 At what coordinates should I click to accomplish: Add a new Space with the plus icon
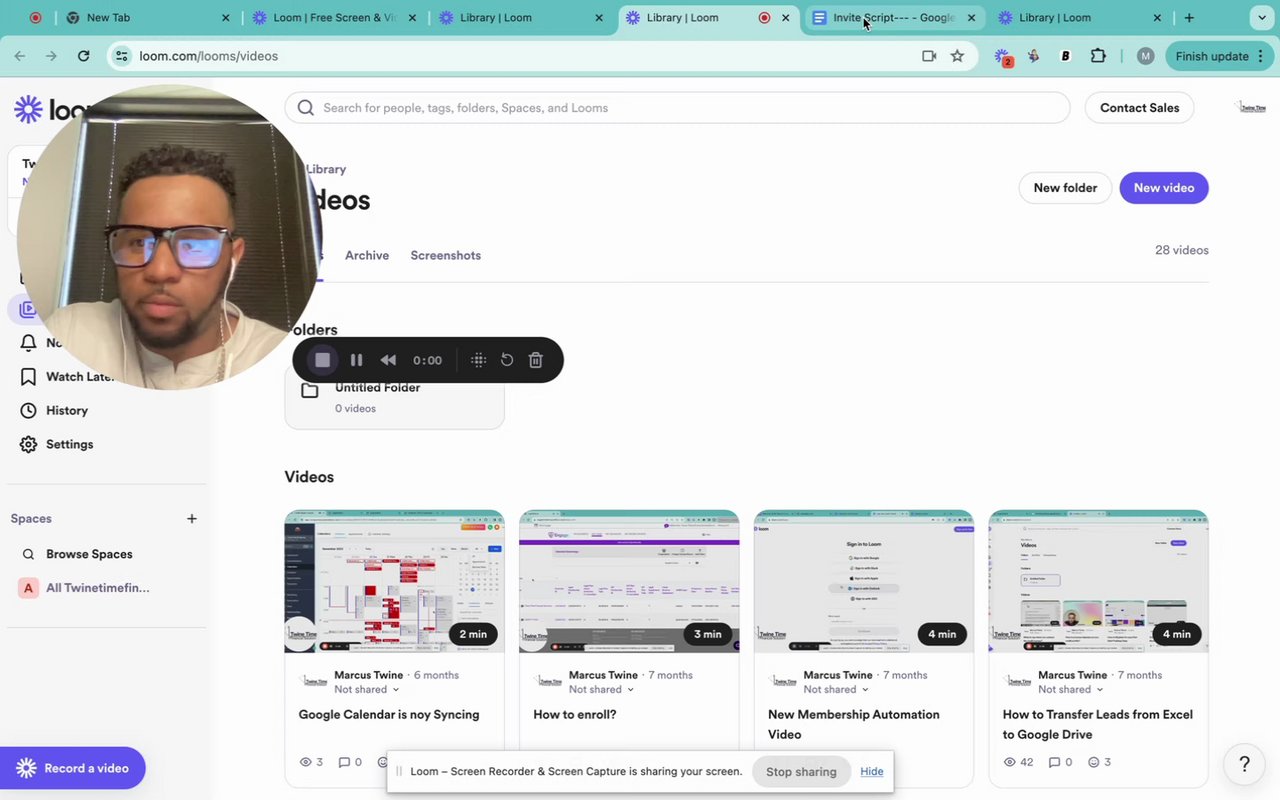pos(192,518)
